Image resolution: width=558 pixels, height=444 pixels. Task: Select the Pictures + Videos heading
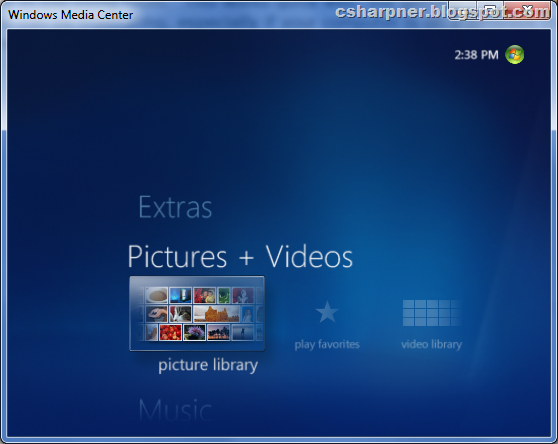240,257
